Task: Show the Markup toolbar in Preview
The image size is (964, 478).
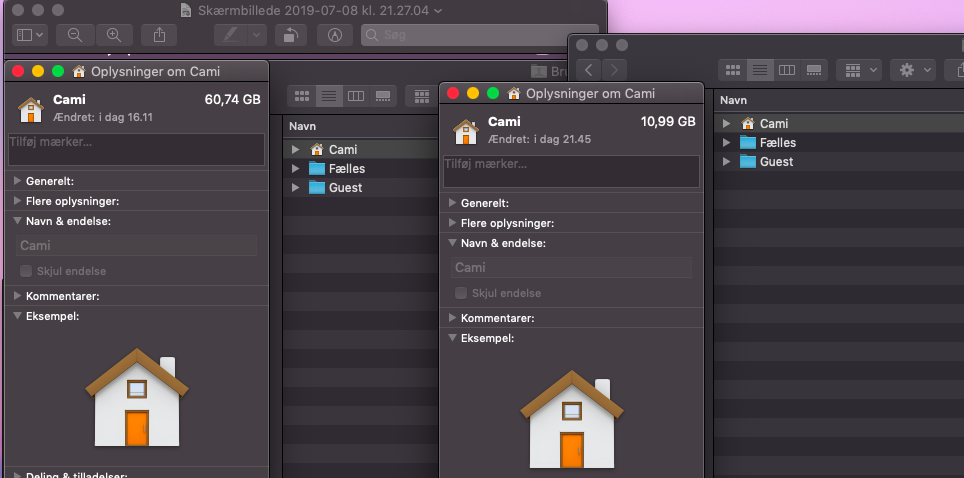Action: [x=334, y=35]
